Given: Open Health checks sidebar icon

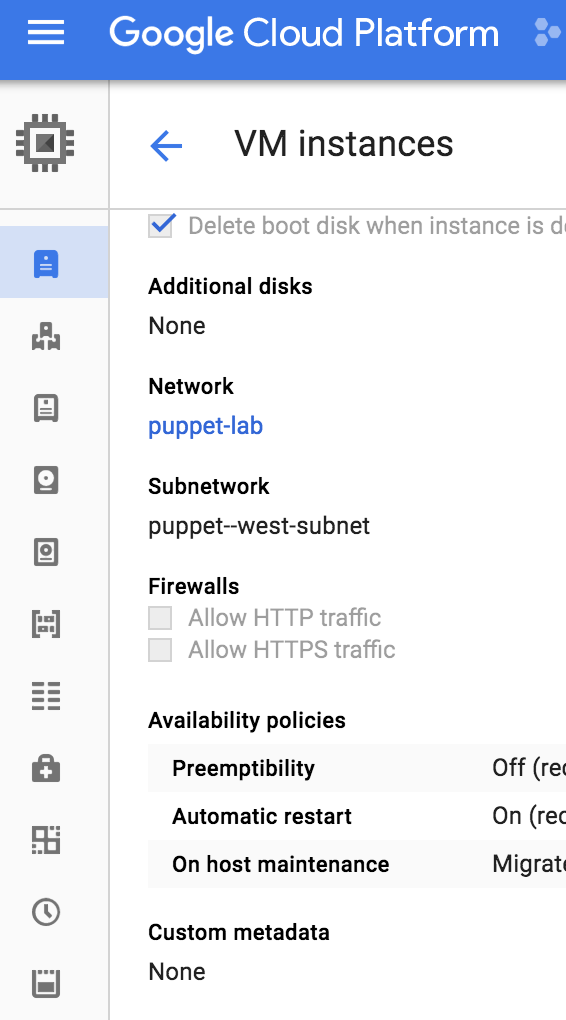Looking at the screenshot, I should (x=46, y=768).
